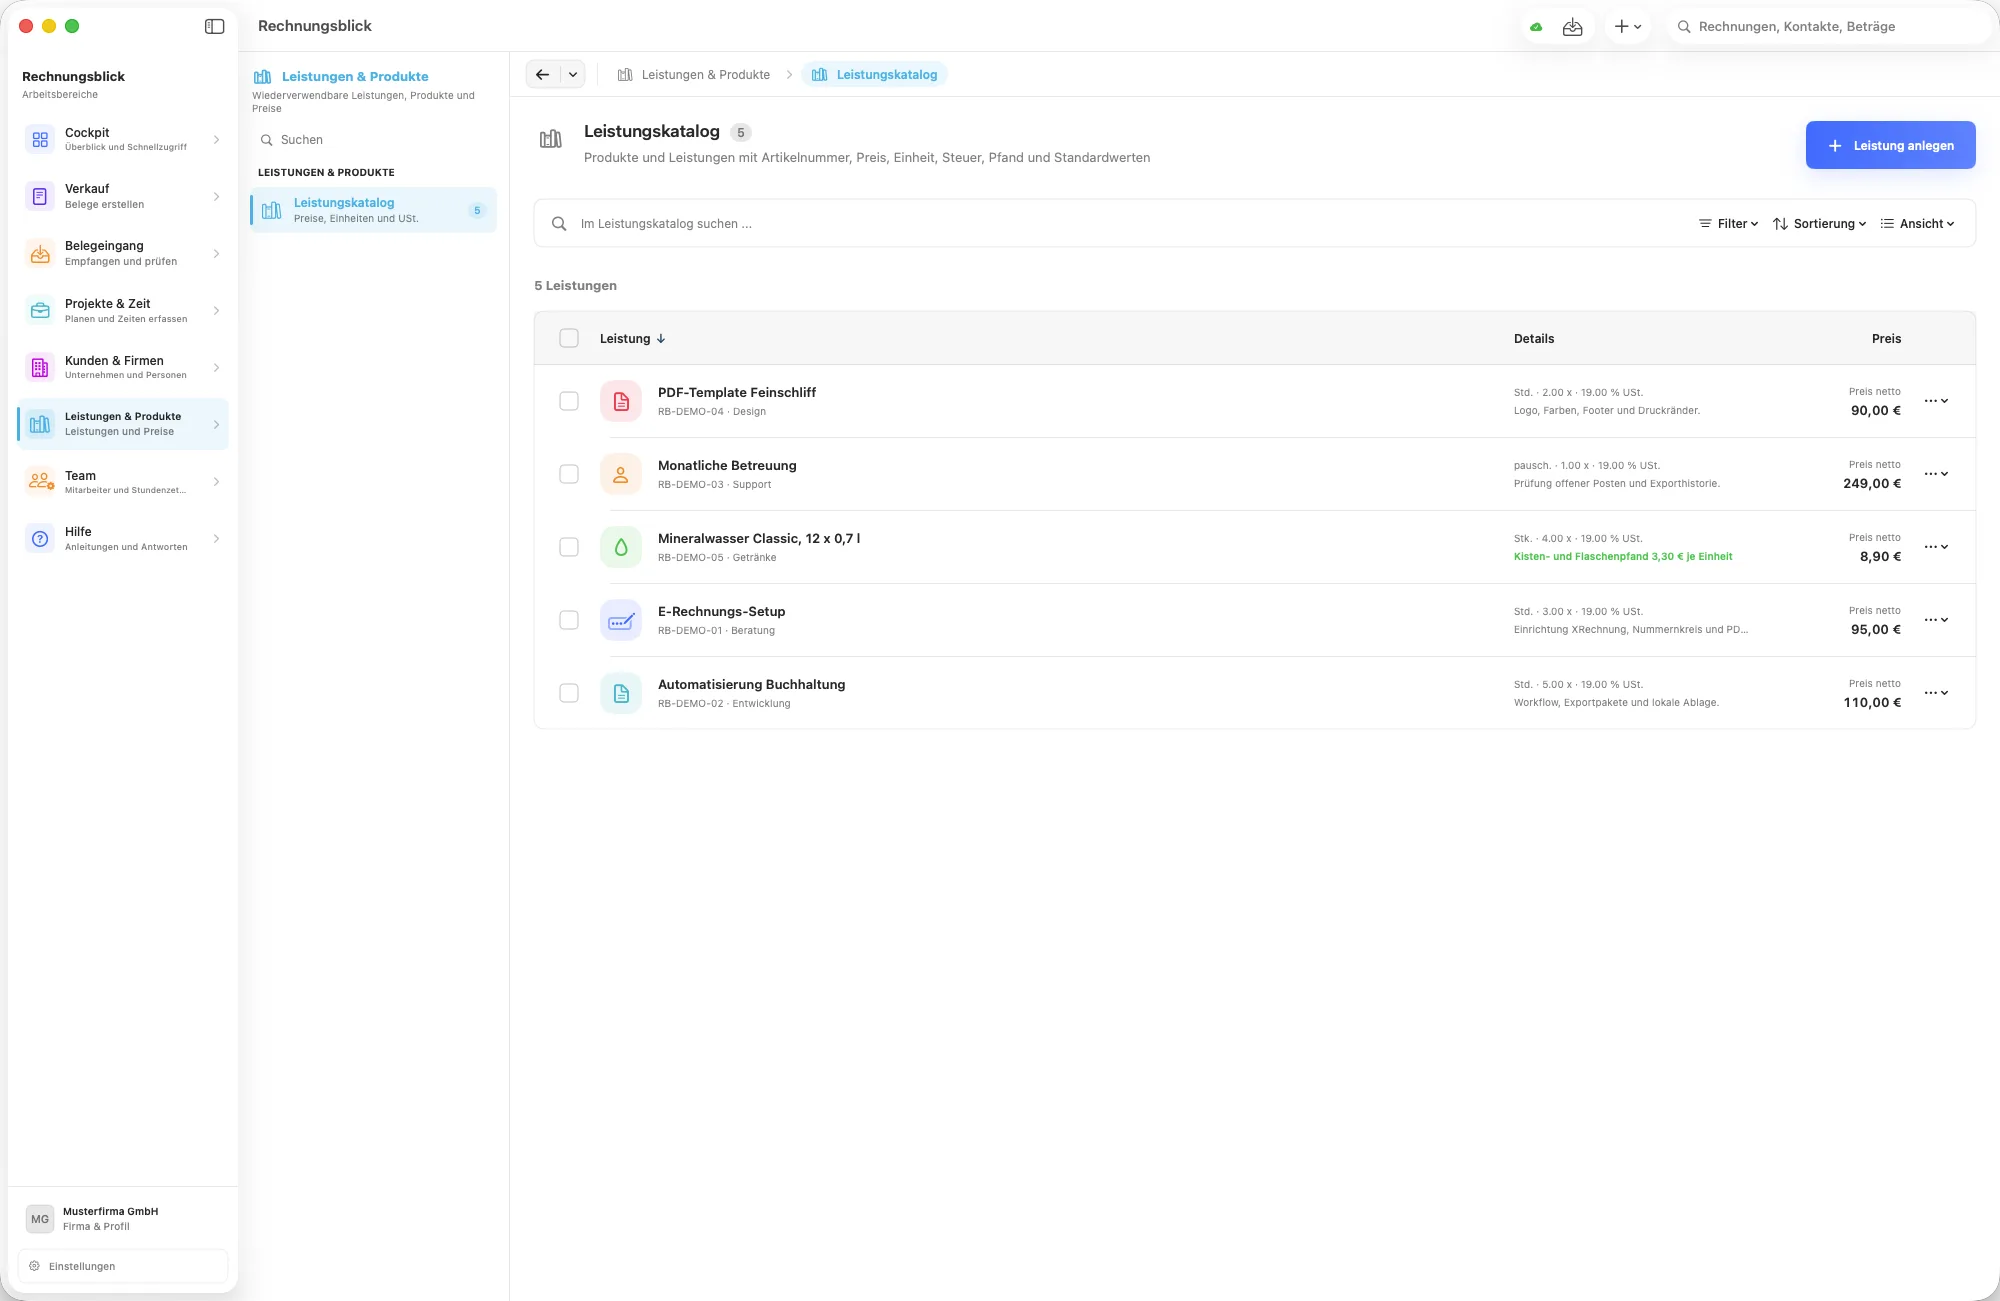Click the green cloud sync status icon

tap(1536, 27)
